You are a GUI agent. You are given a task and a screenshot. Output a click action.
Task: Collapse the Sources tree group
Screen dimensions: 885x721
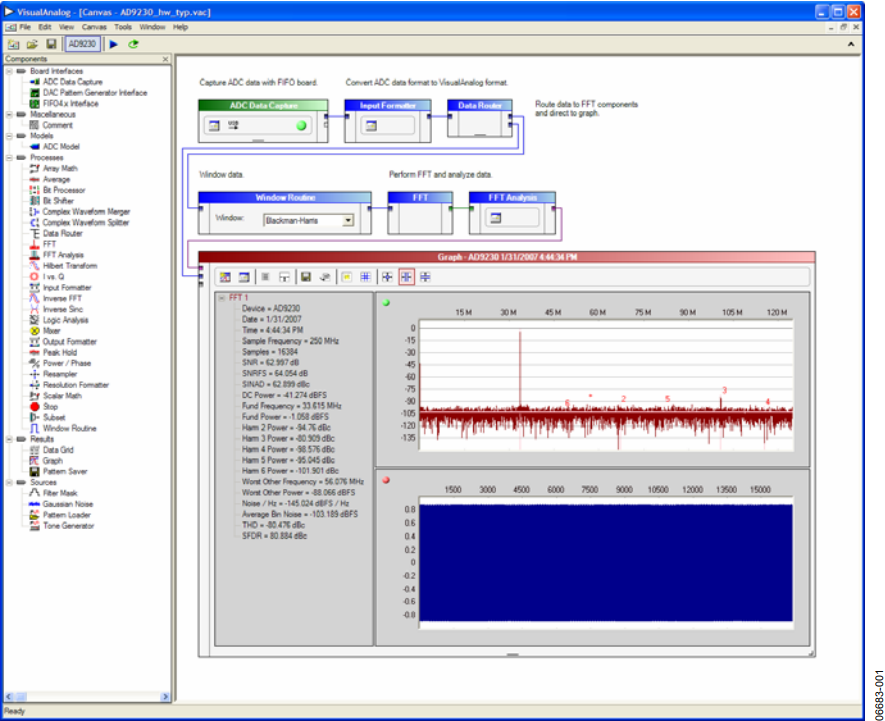tap(9, 482)
